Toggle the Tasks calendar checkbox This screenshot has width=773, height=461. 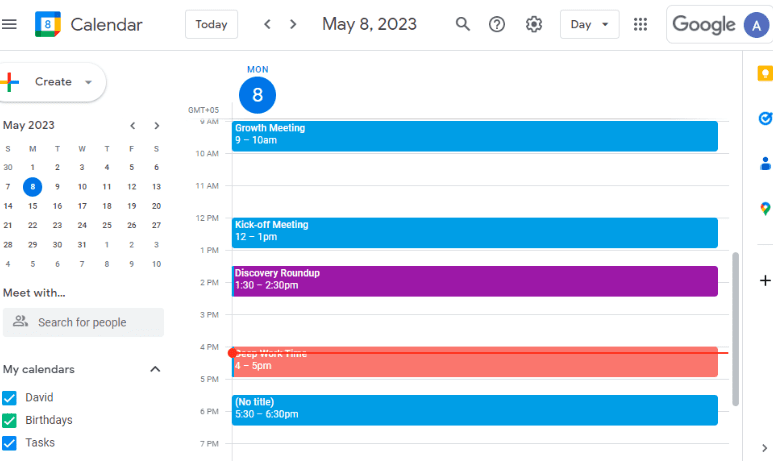point(9,443)
